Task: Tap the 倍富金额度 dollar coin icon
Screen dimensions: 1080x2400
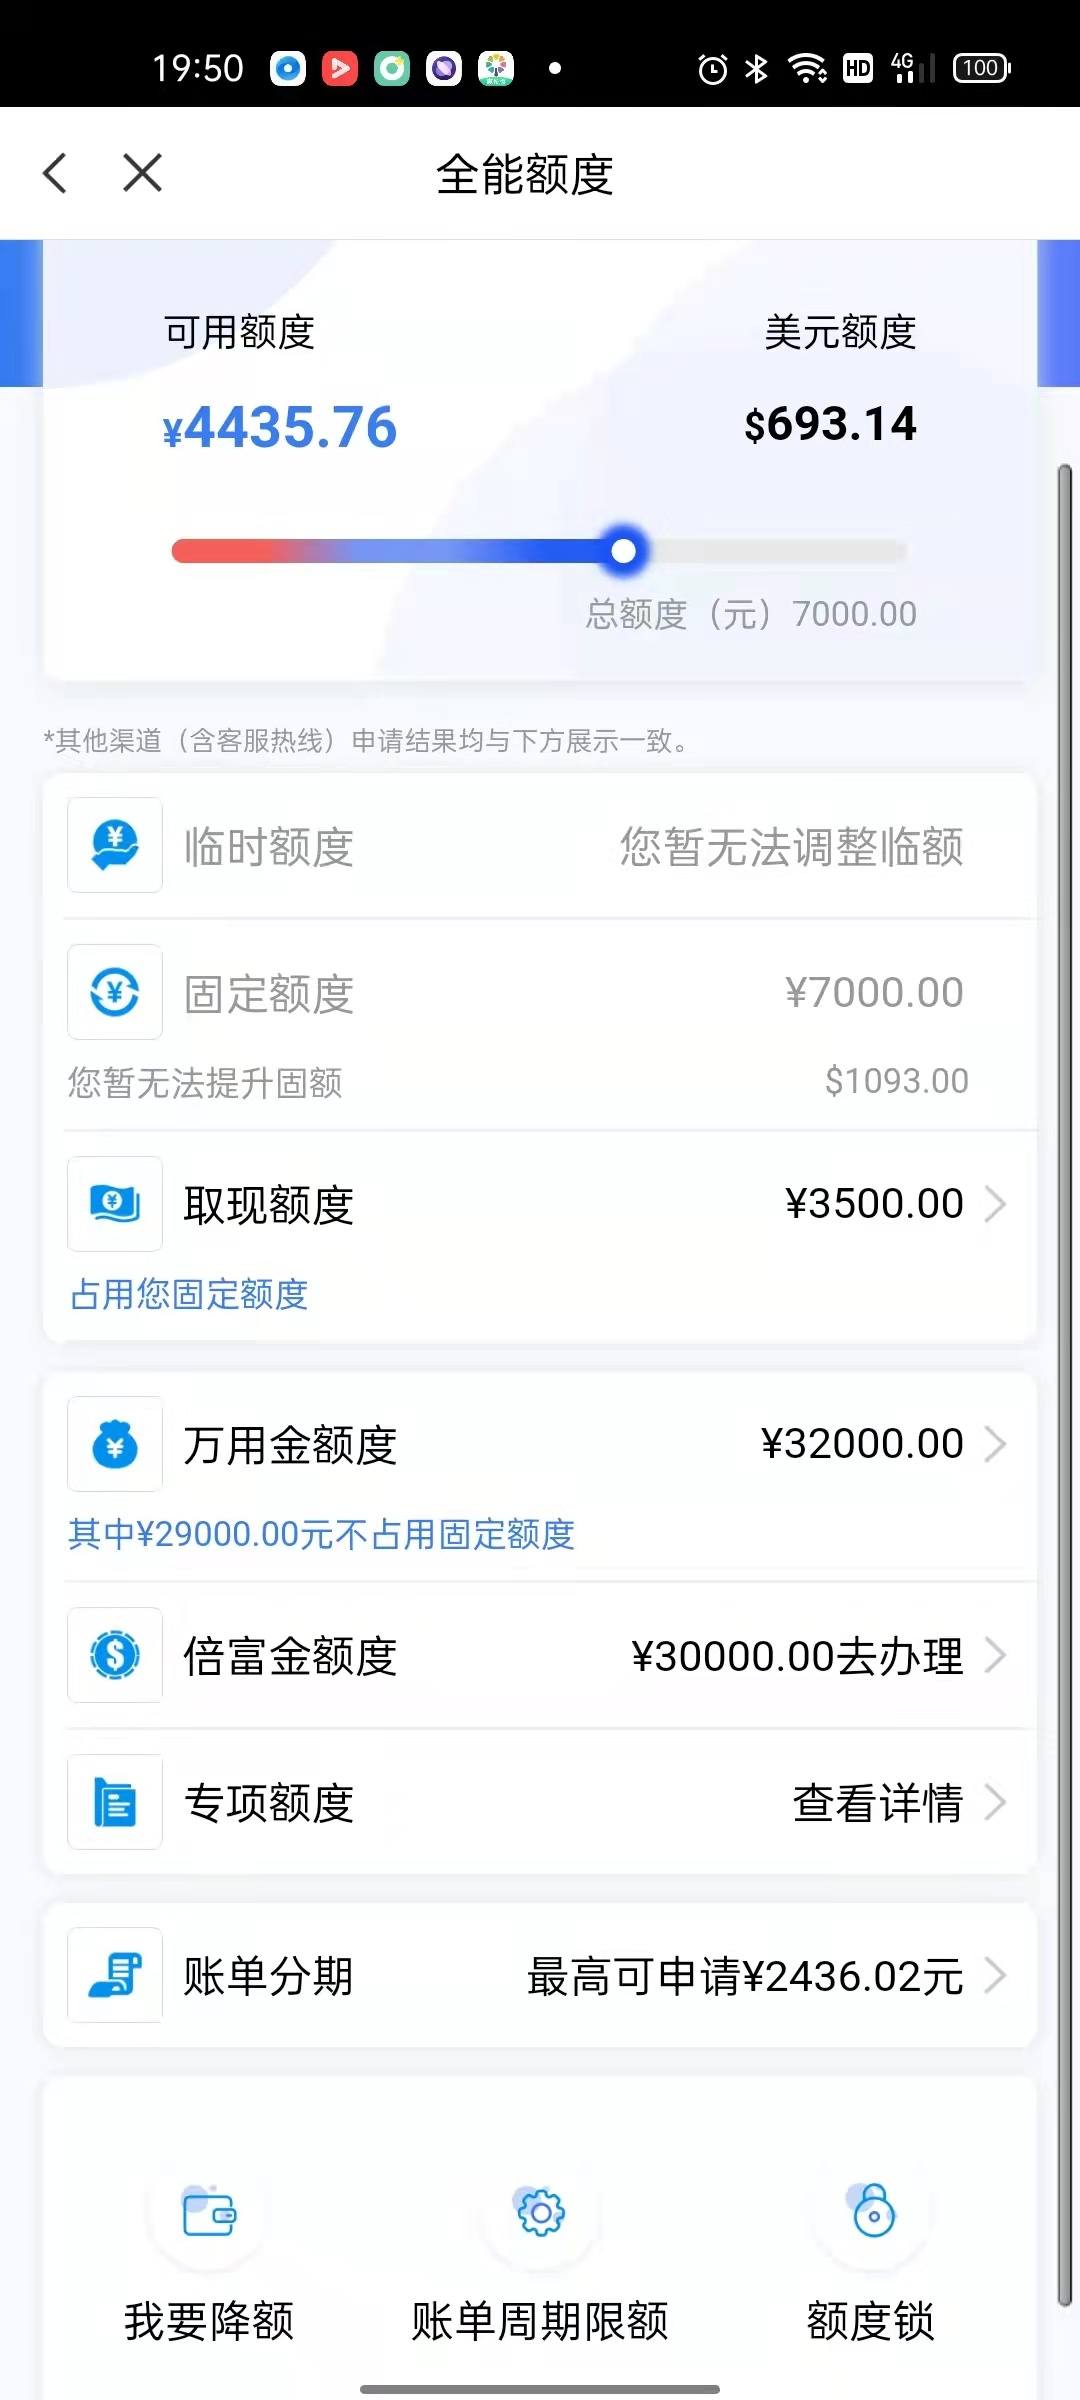Action: (115, 1655)
